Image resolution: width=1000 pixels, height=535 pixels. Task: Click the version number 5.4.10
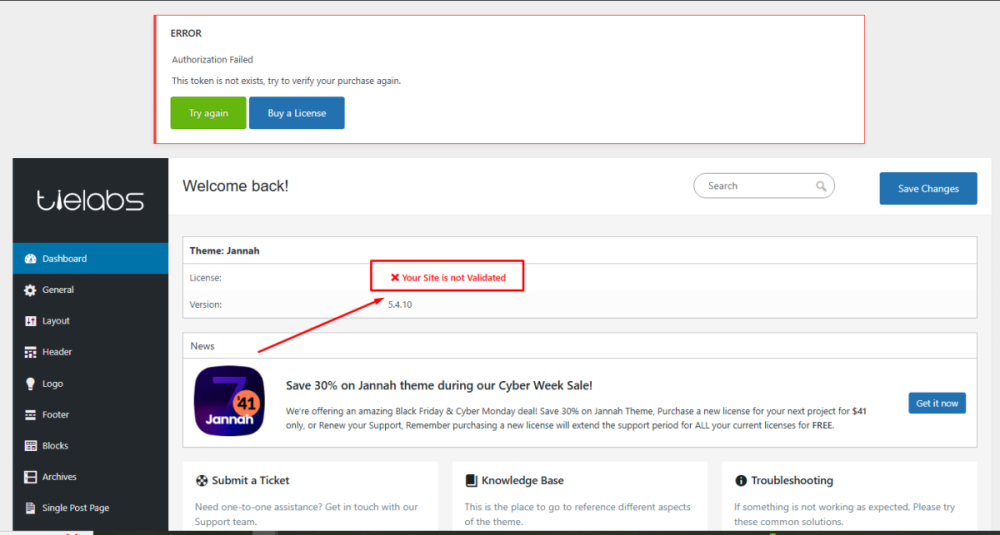[400, 304]
